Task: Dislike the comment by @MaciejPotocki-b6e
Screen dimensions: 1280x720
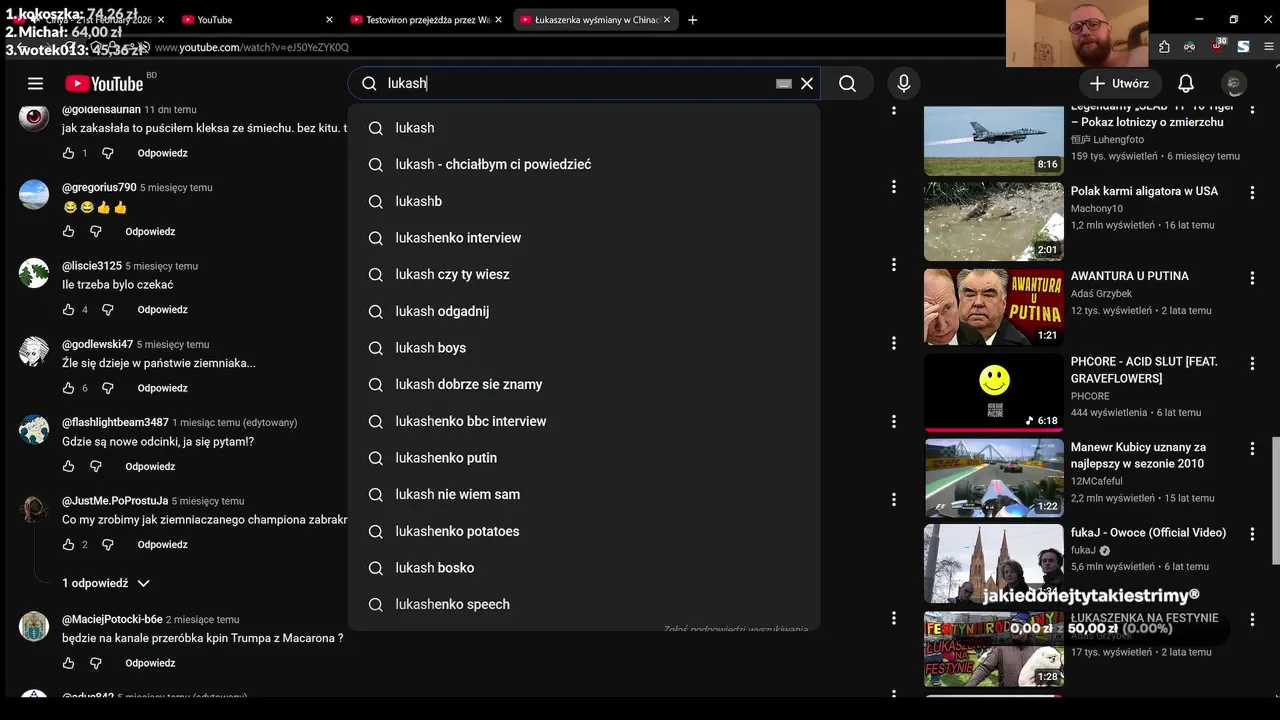Action: [x=96, y=663]
